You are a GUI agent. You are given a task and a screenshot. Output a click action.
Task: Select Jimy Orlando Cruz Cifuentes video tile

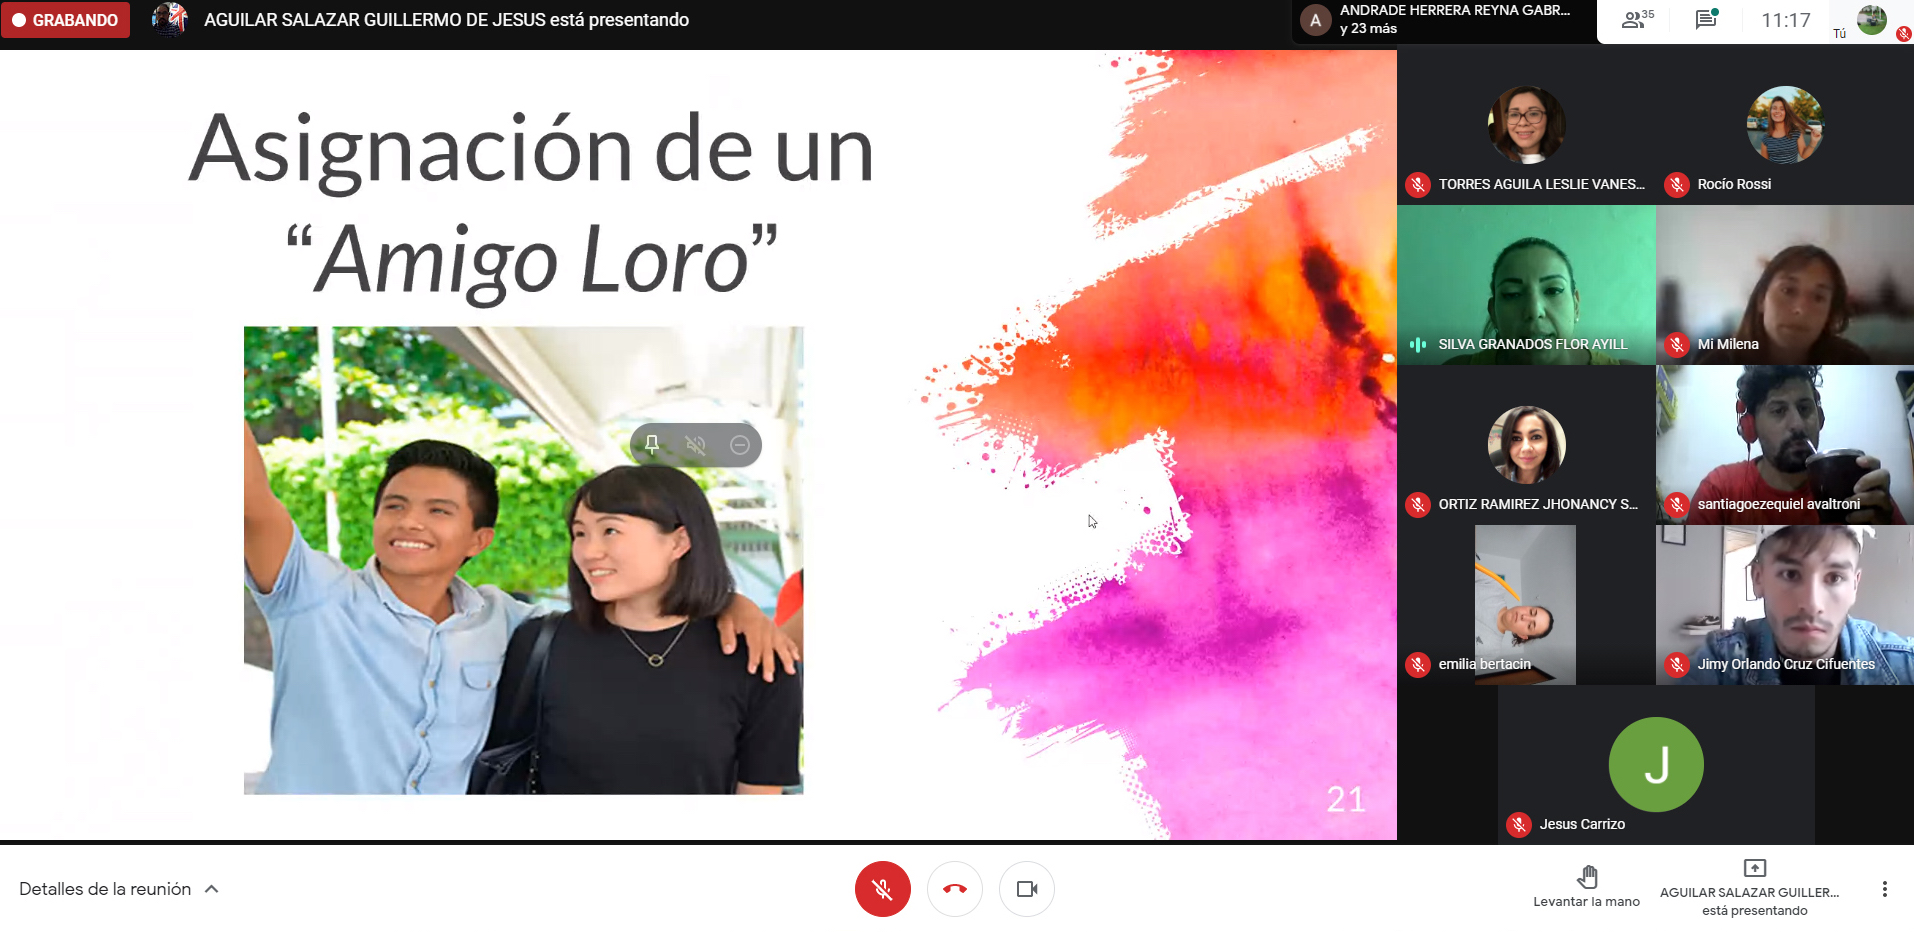tap(1785, 605)
